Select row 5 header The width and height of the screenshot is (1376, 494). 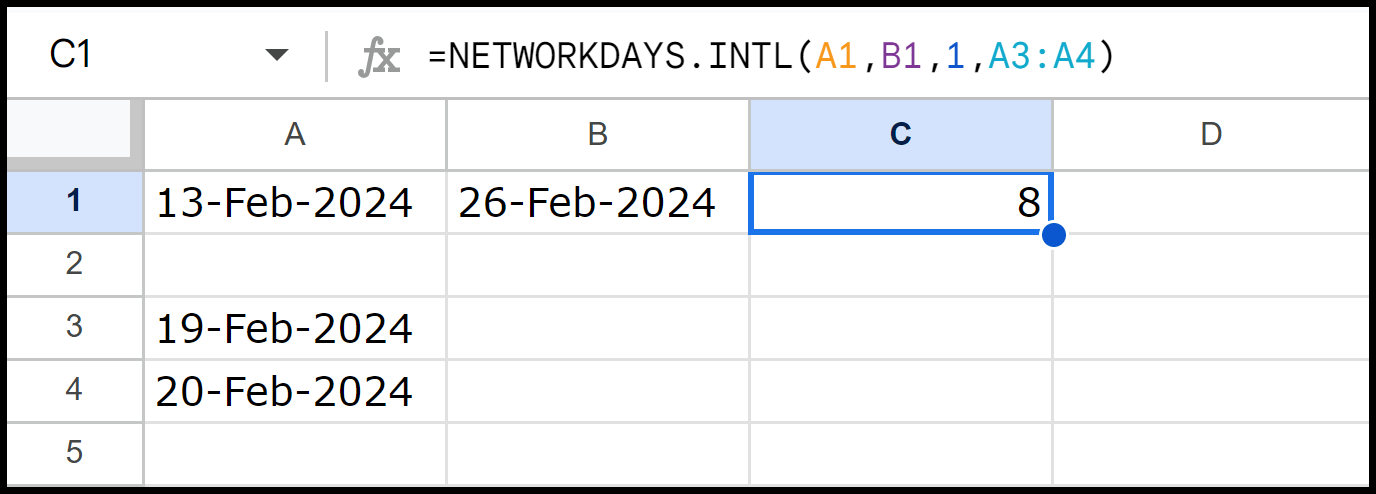74,453
